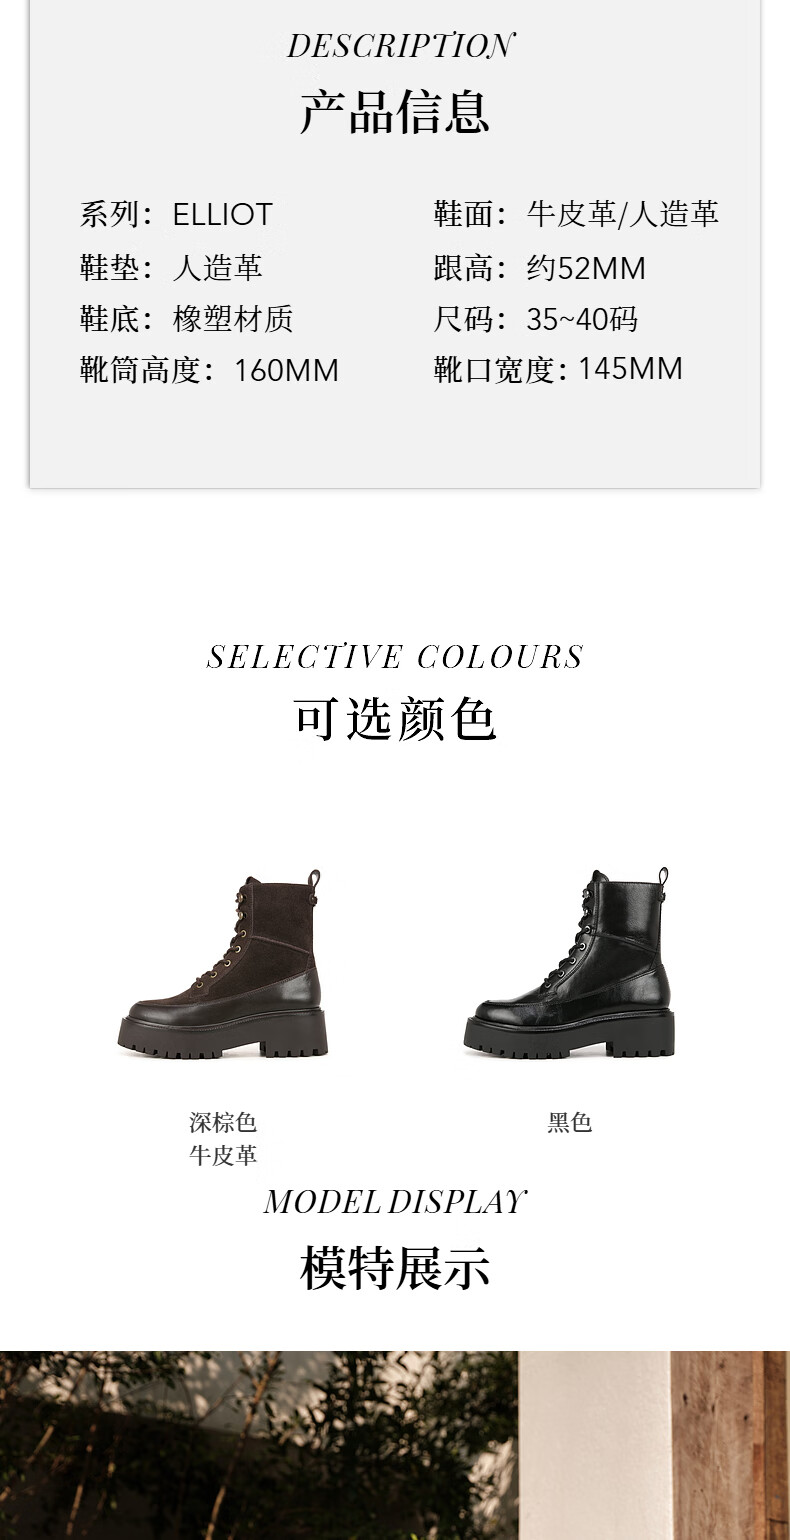Viewport: 790px width, 1540px height.
Task: Open the model photo at bottom
Action: pos(395,1445)
